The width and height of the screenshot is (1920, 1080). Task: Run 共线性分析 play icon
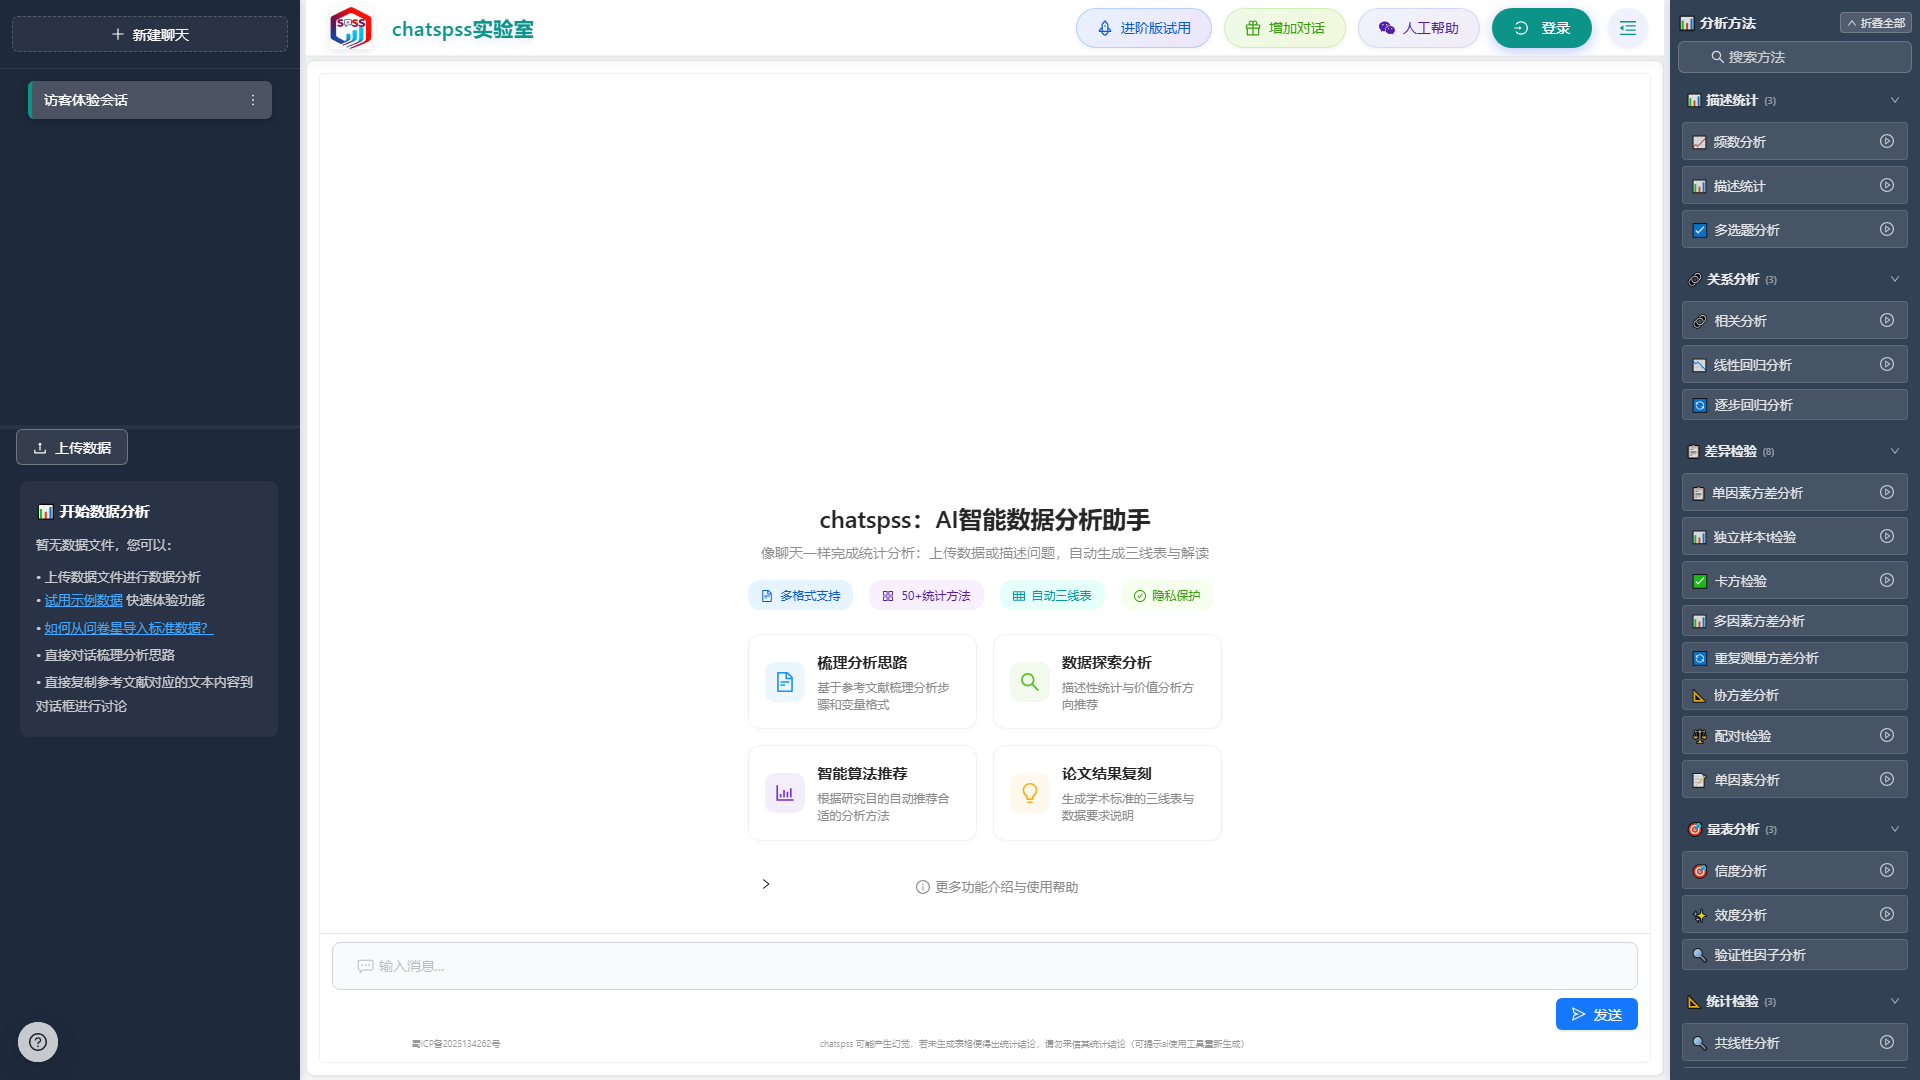pos(1887,1043)
